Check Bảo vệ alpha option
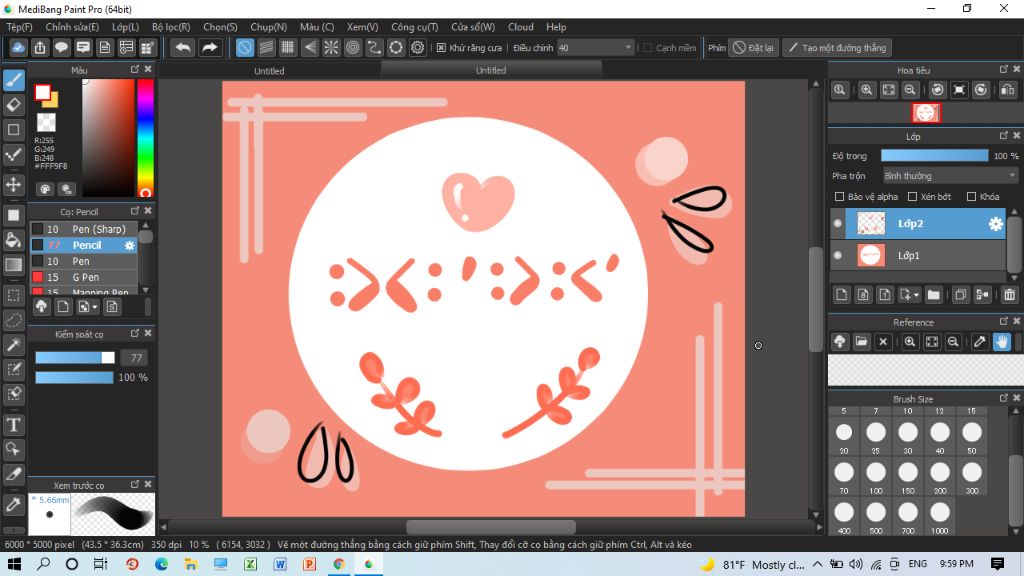Viewport: 1024px width, 576px height. (x=840, y=197)
